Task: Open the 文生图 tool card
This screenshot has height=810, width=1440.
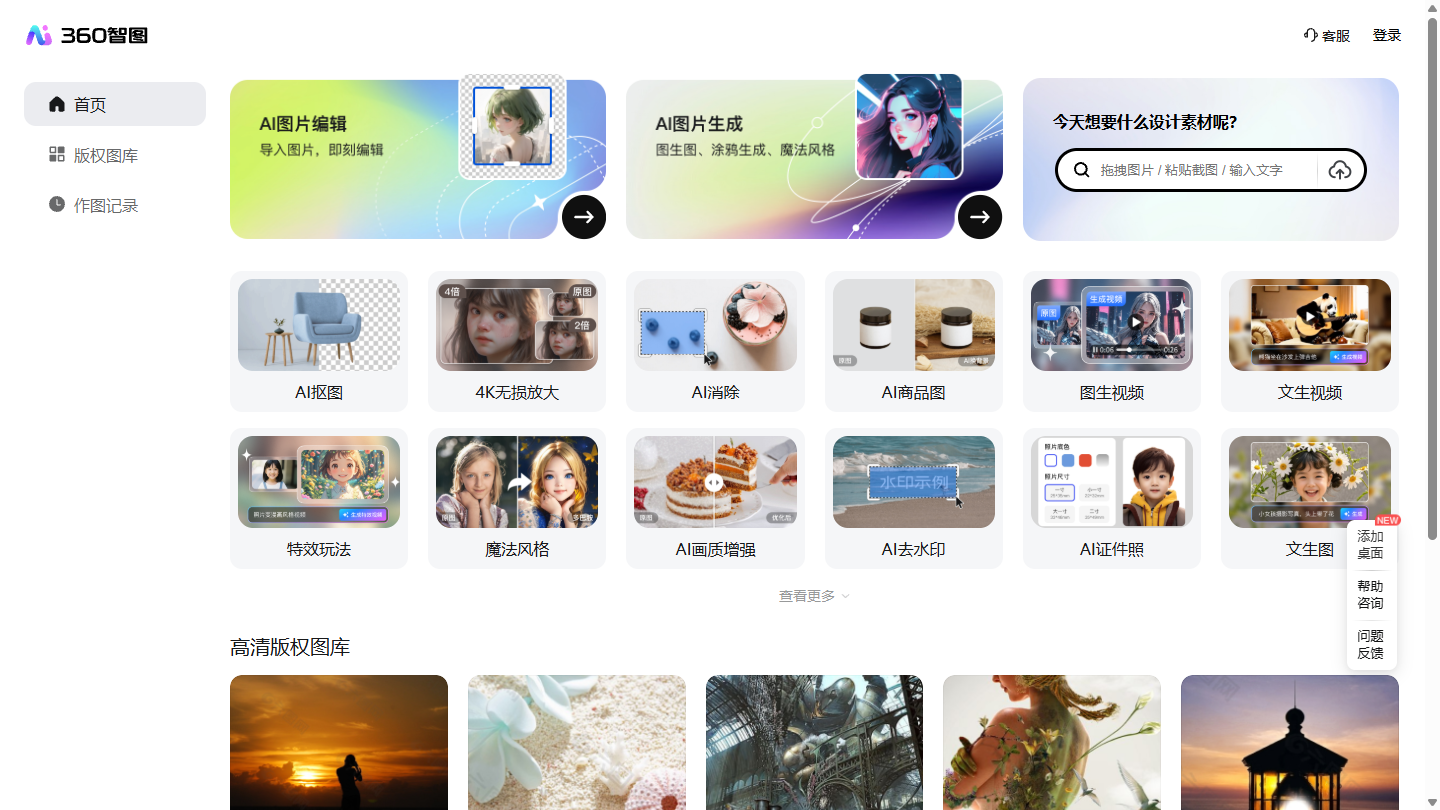Action: click(x=1310, y=498)
